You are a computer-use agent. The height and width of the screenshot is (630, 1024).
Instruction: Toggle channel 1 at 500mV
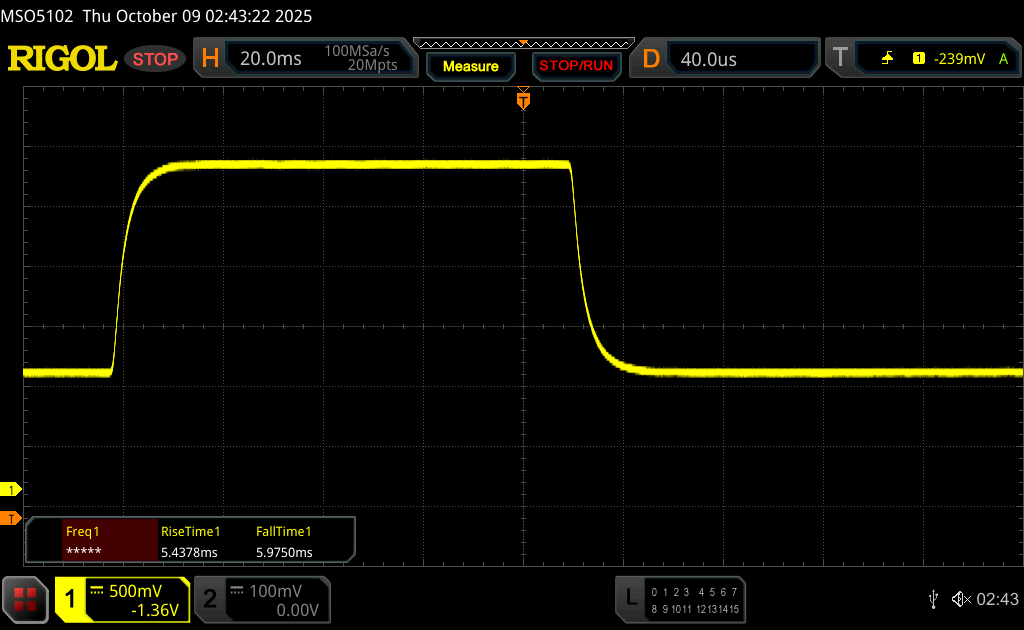pyautogui.click(x=122, y=599)
